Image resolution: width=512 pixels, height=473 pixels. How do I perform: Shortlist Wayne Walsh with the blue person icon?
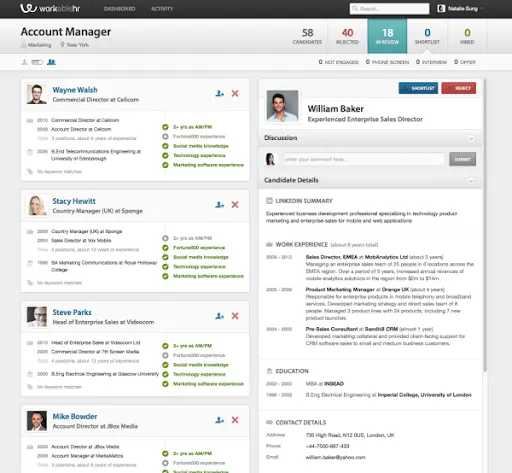coord(219,94)
